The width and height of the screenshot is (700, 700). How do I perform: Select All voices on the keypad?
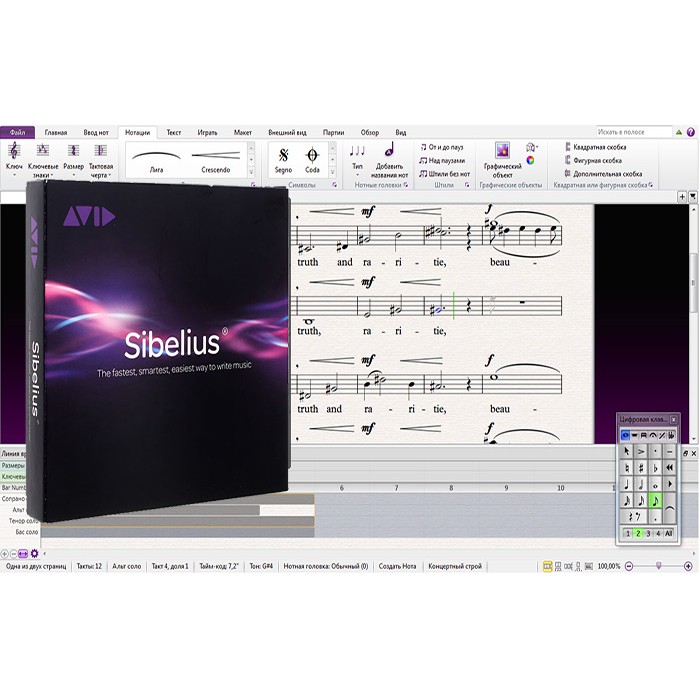pos(668,533)
